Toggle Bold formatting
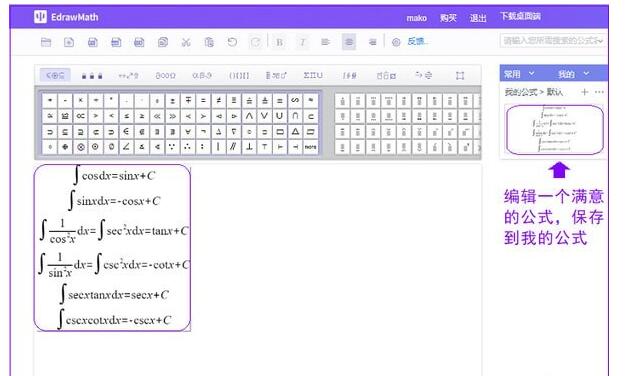Image resolution: width=628 pixels, height=376 pixels. (280, 42)
